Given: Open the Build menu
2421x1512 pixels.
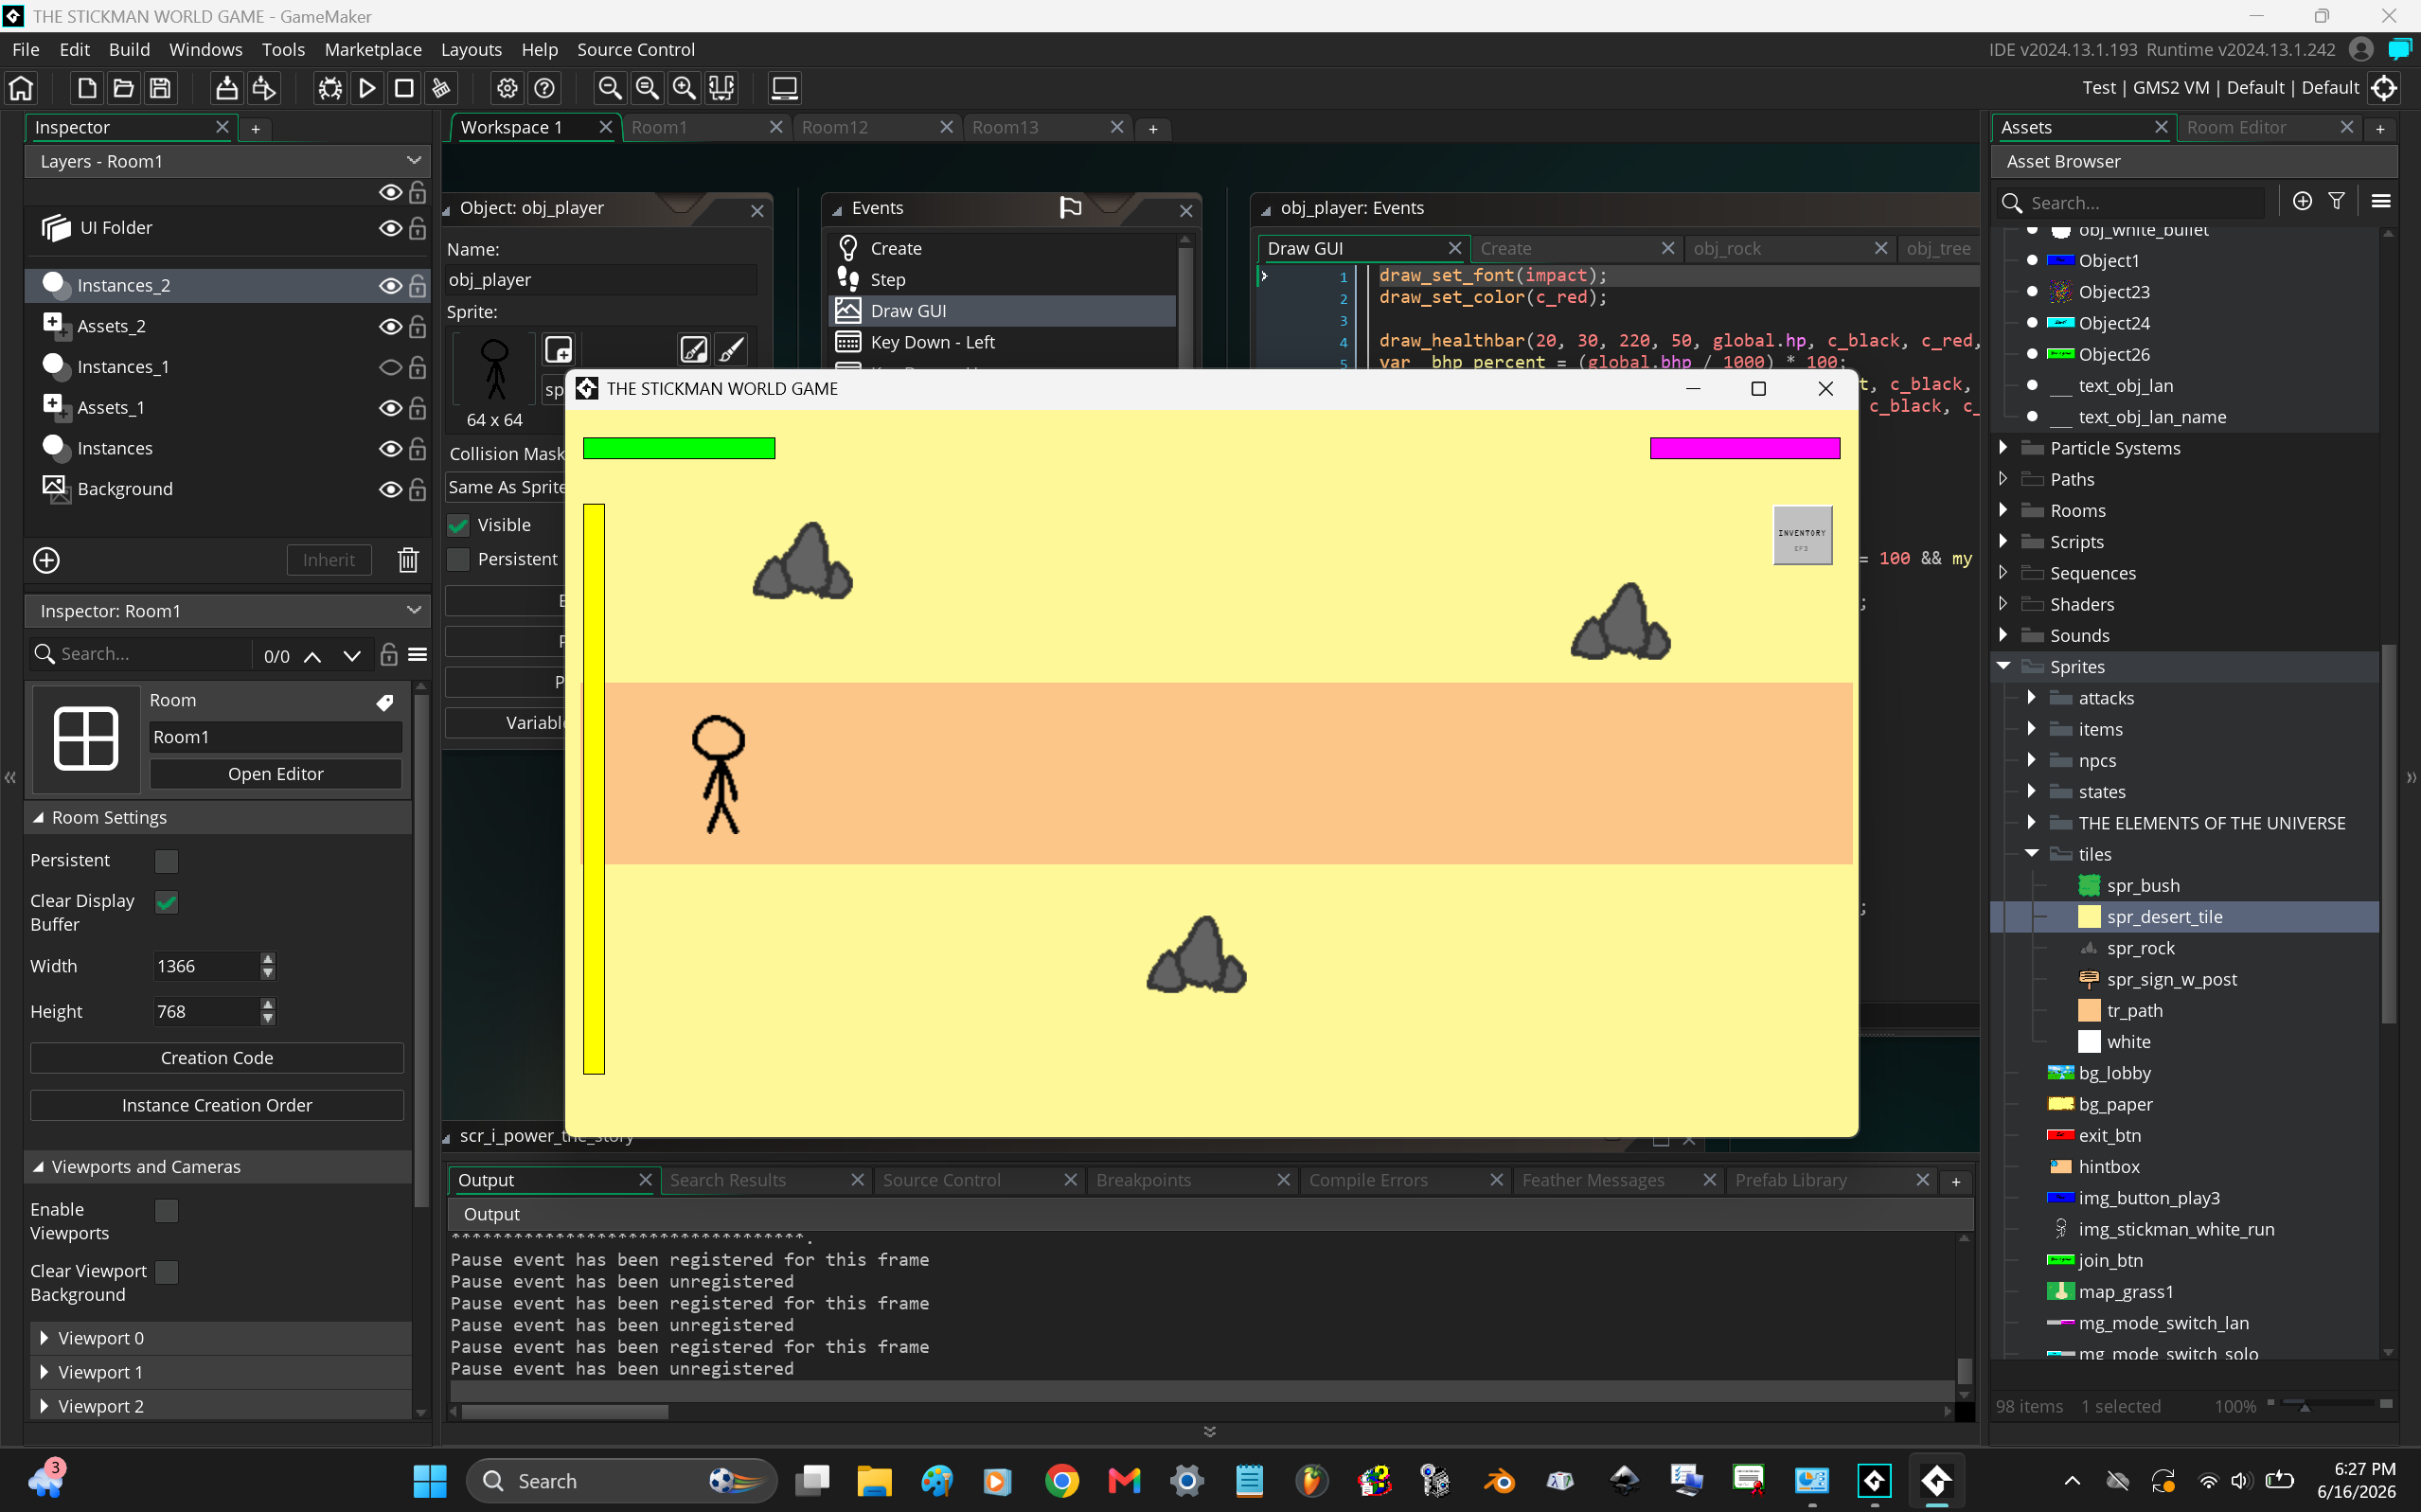Looking at the screenshot, I should (129, 49).
